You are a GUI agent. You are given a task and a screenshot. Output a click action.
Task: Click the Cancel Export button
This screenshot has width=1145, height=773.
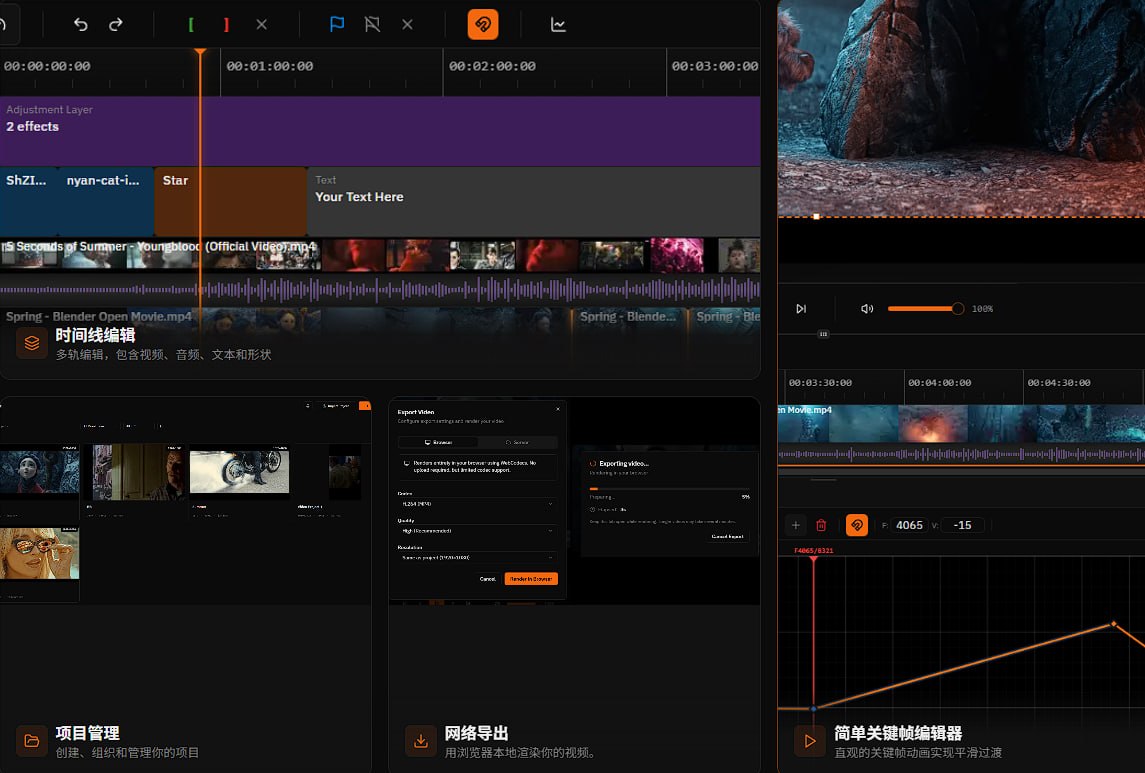pos(730,536)
